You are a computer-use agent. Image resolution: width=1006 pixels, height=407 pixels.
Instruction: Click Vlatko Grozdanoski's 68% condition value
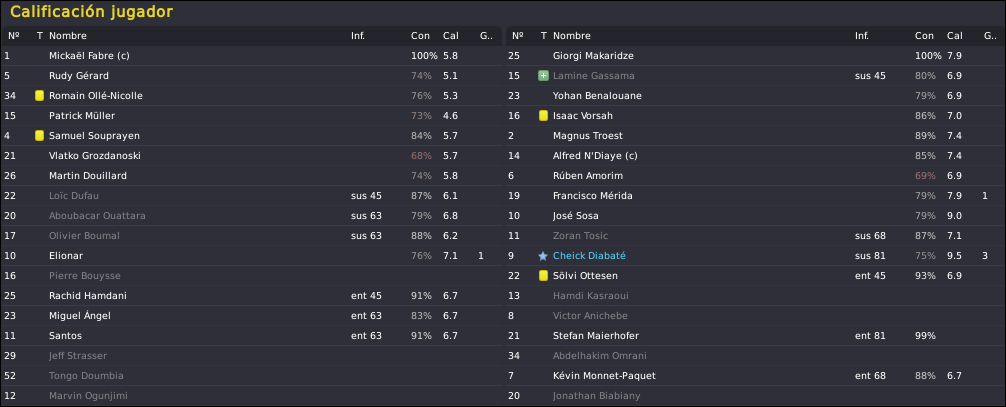point(421,155)
